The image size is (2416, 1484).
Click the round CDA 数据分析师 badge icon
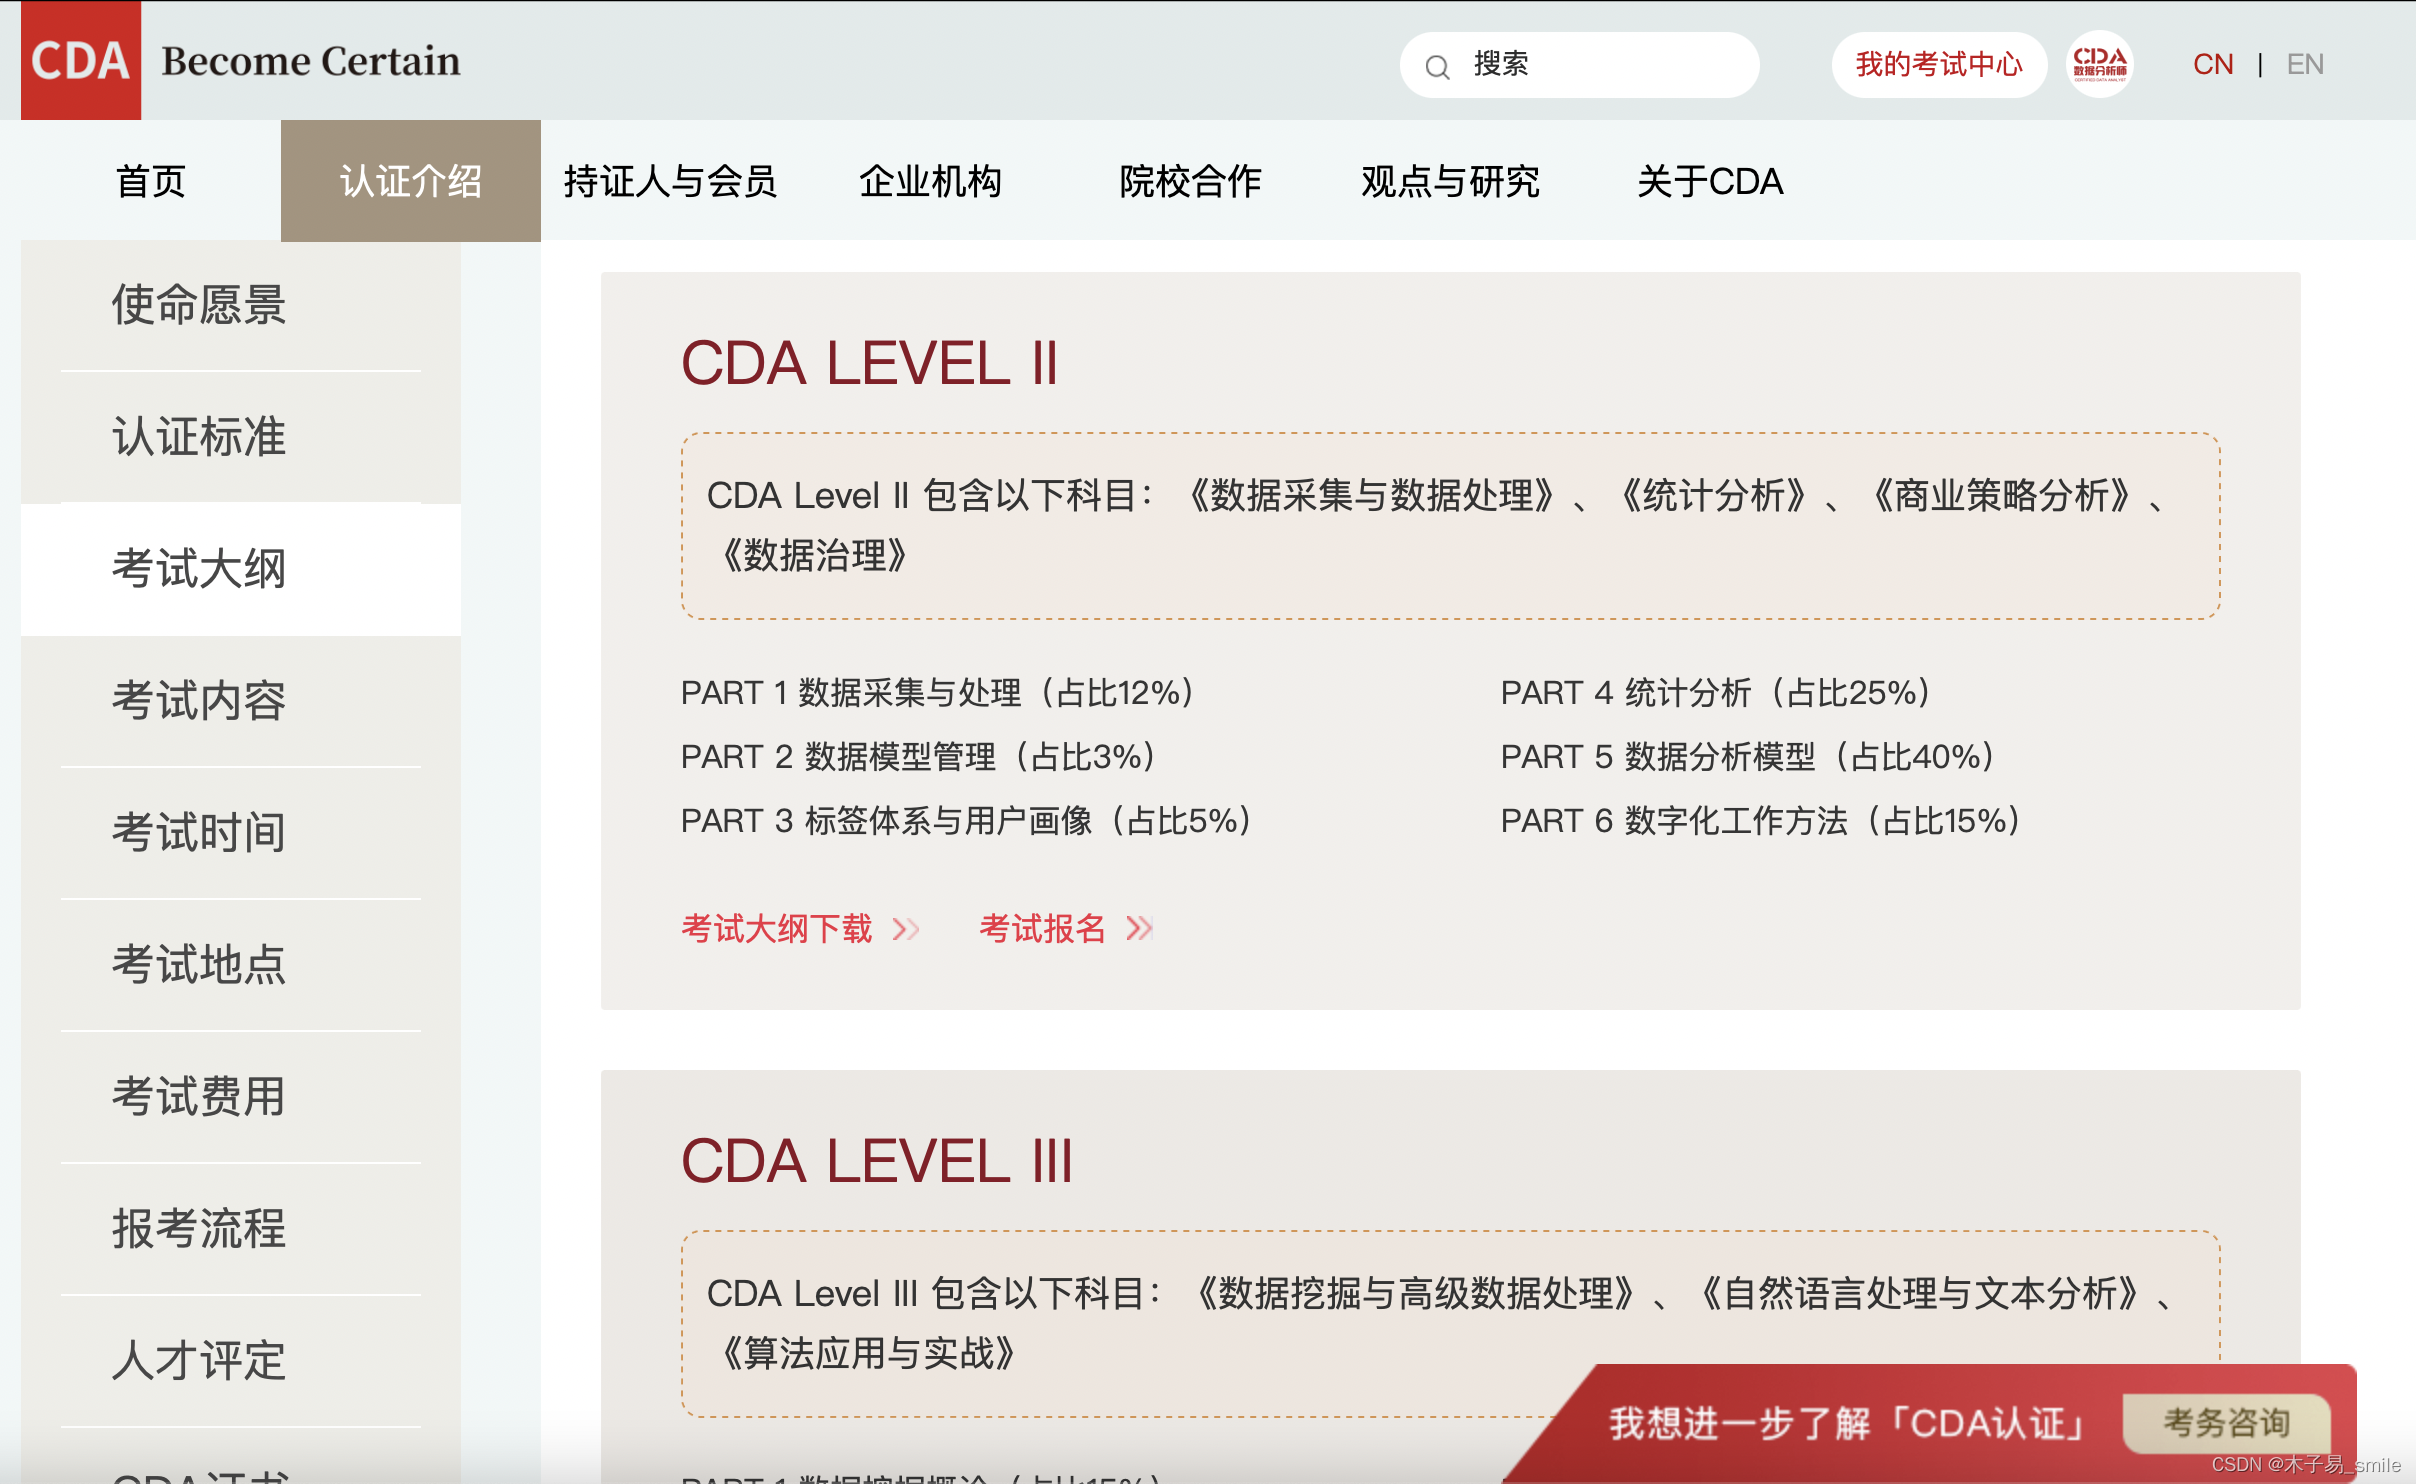(x=2099, y=64)
